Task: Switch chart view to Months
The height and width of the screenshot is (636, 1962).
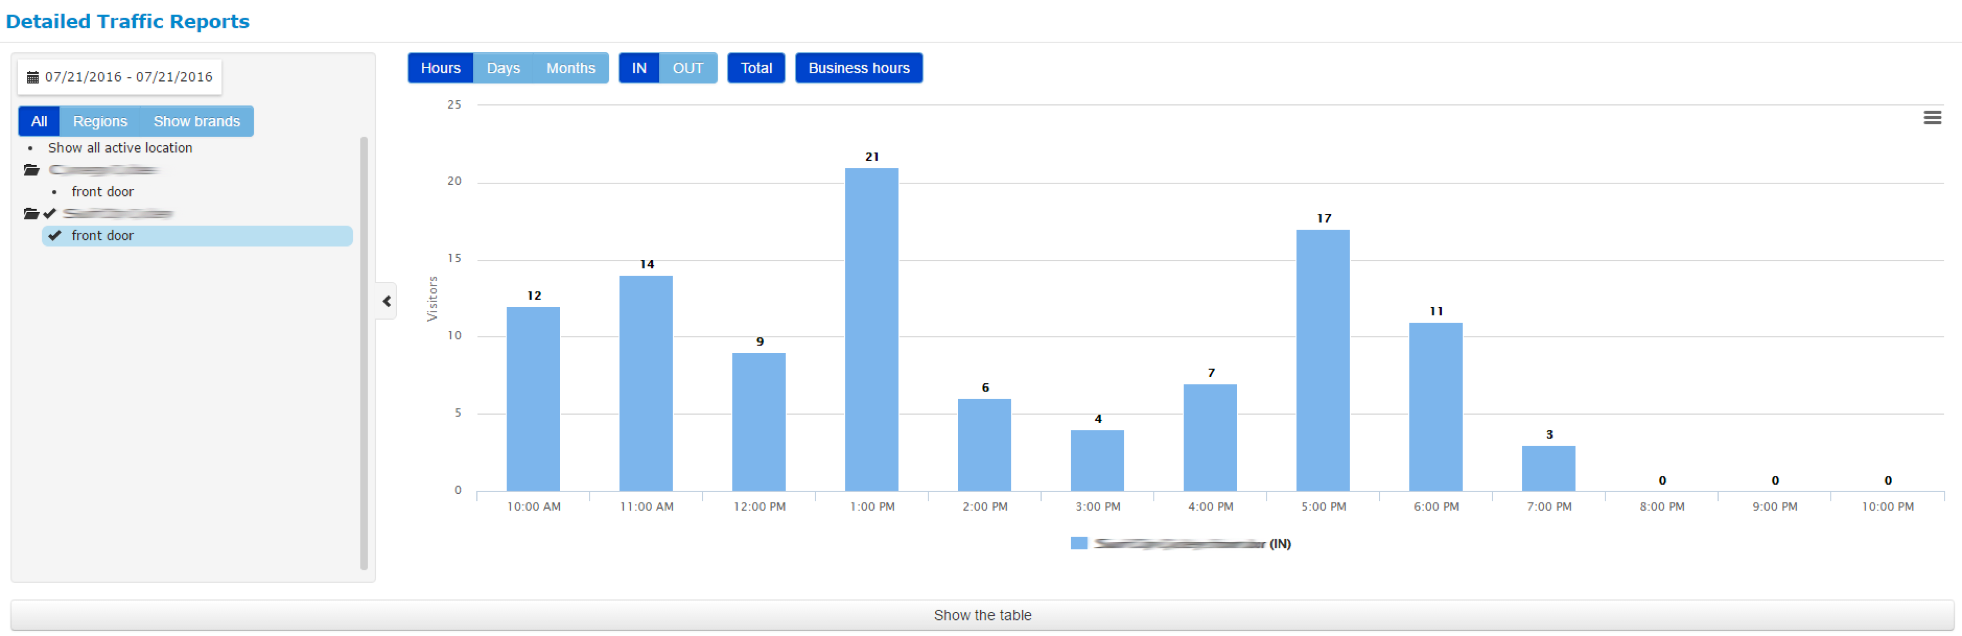Action: 570,68
